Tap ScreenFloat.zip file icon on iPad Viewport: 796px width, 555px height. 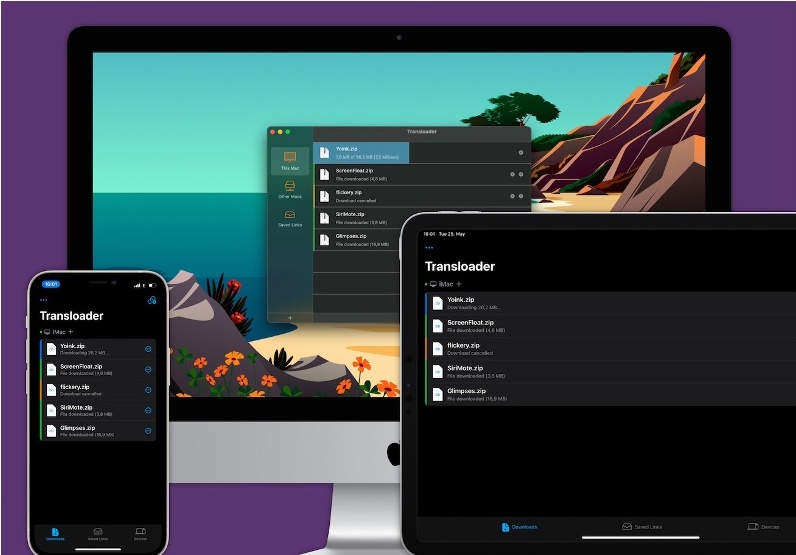[x=438, y=326]
